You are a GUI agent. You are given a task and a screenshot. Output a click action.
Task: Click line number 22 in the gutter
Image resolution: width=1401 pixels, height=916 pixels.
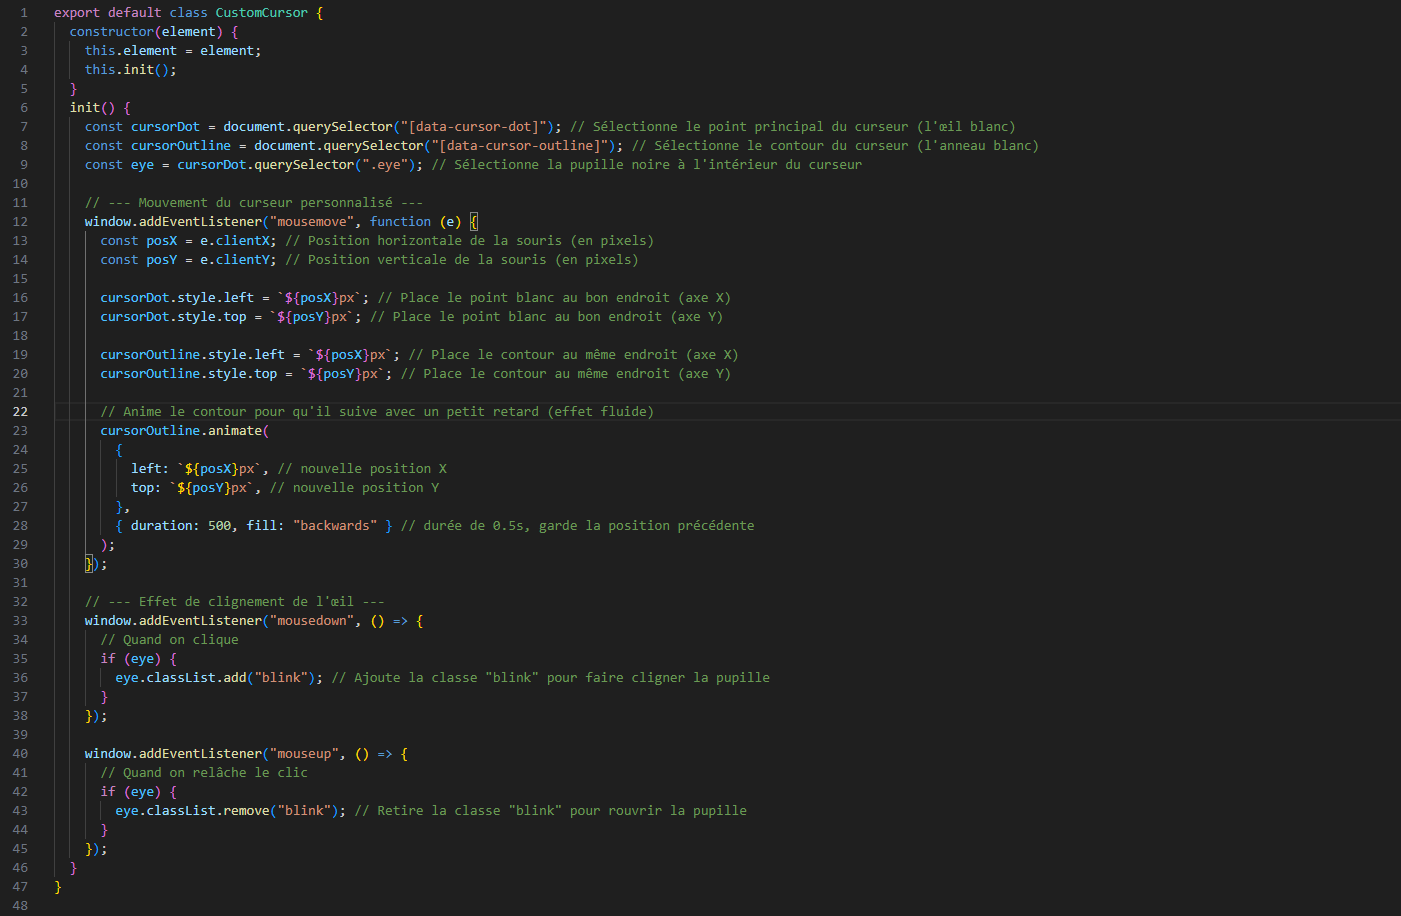[x=21, y=411]
